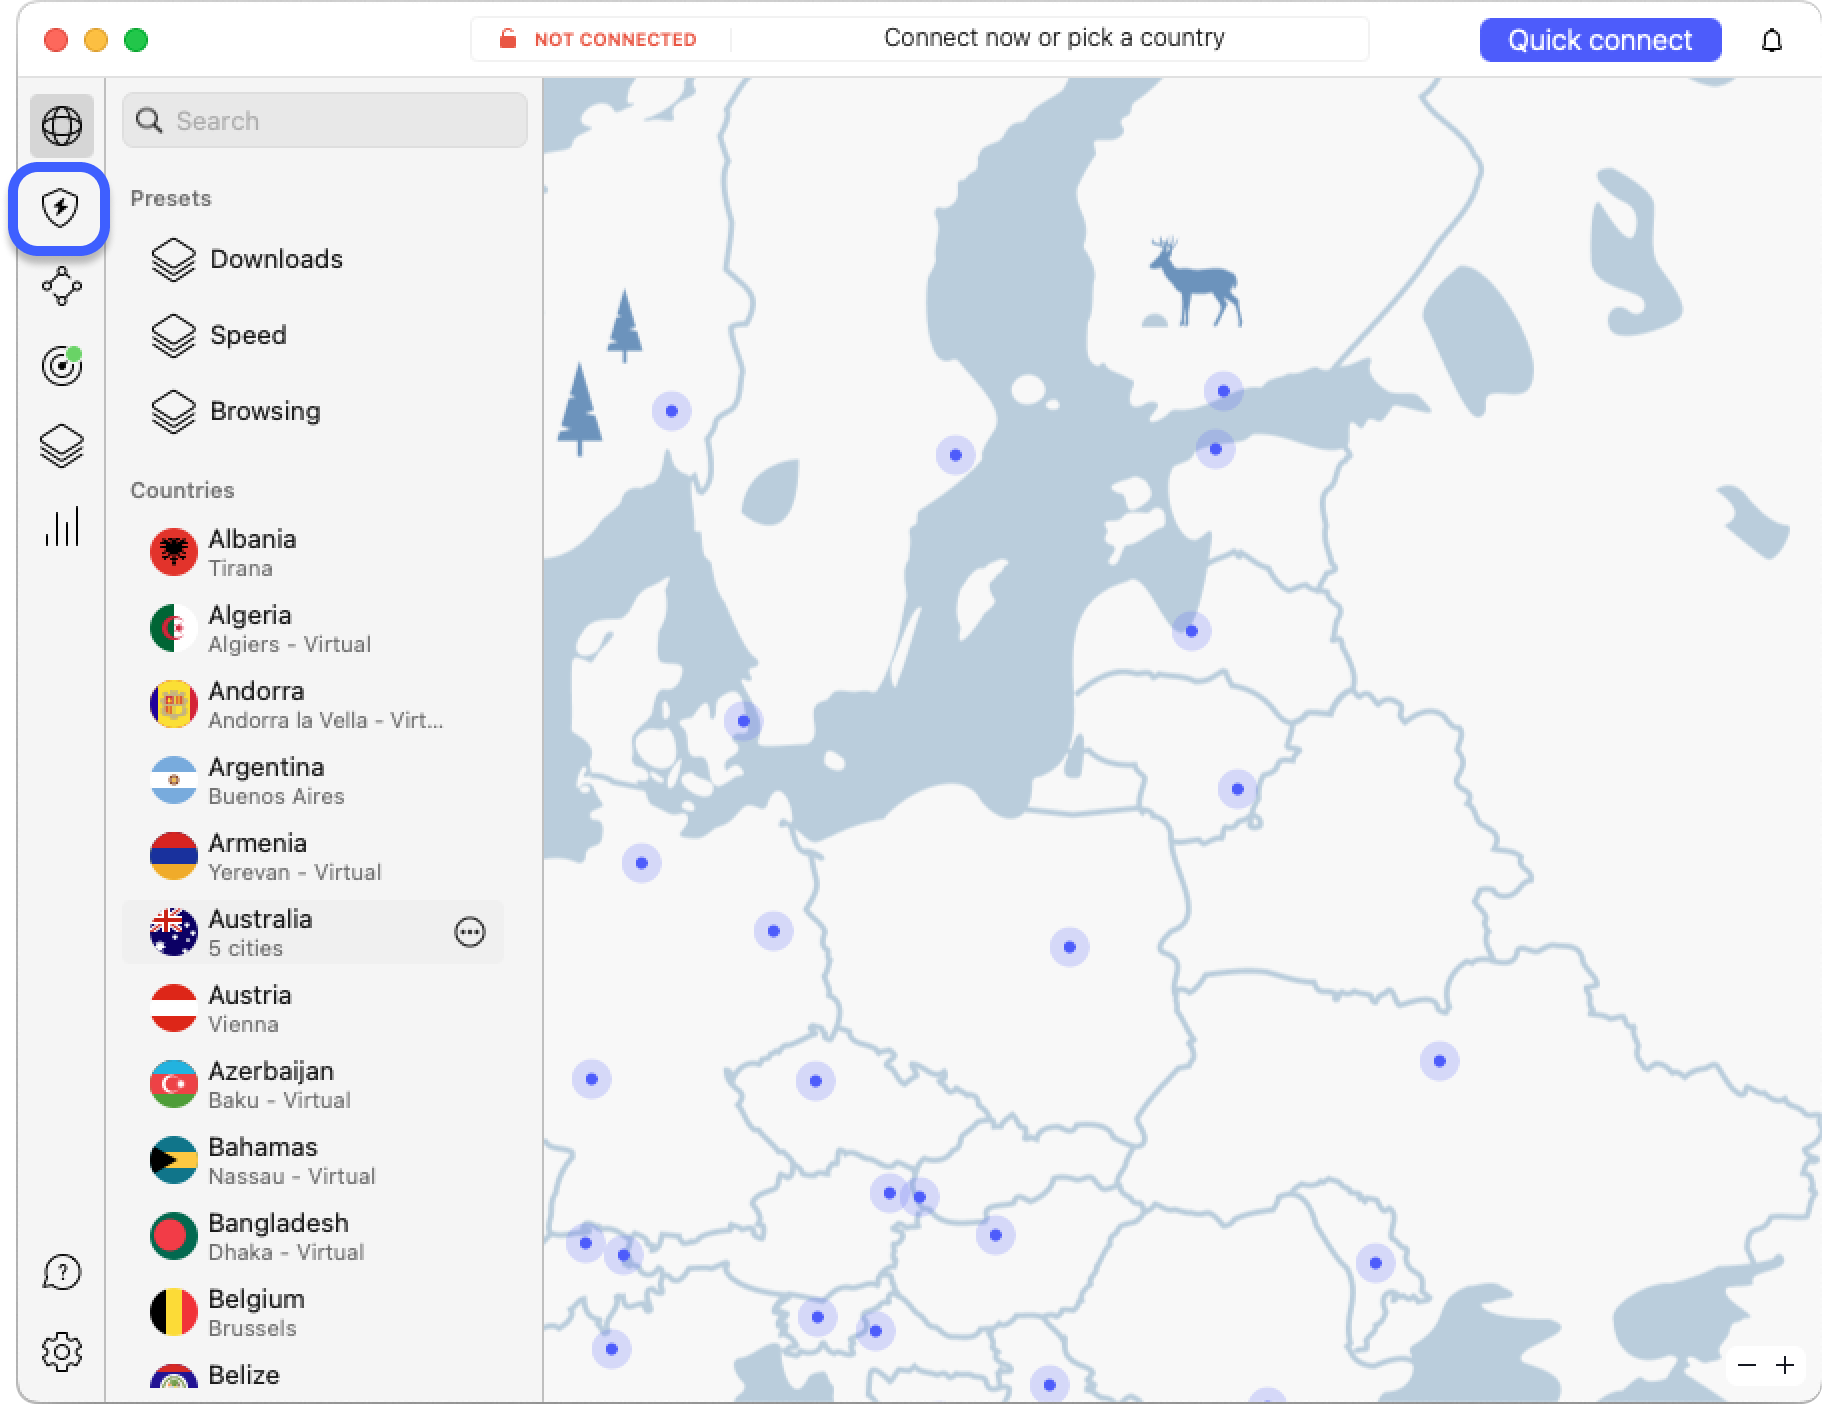Select the Speed preset

pyautogui.click(x=248, y=335)
